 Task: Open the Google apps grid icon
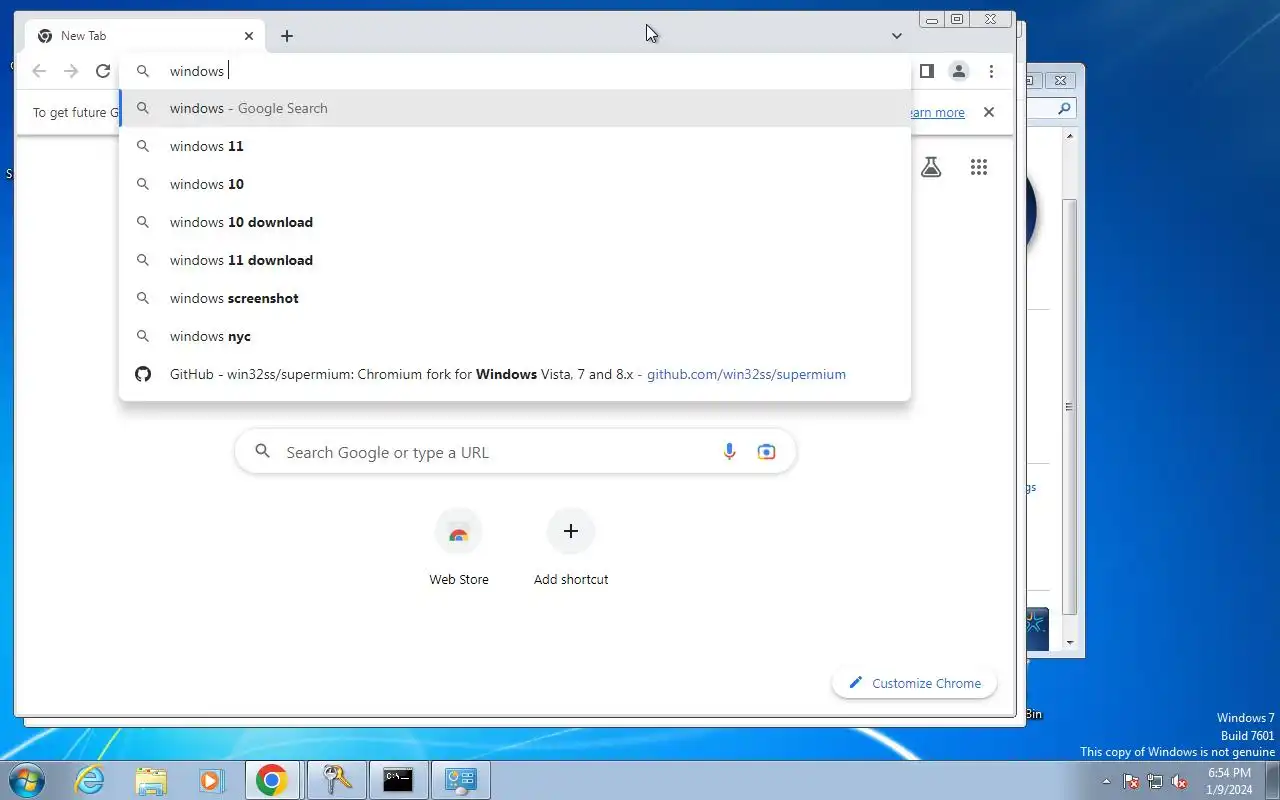979,167
